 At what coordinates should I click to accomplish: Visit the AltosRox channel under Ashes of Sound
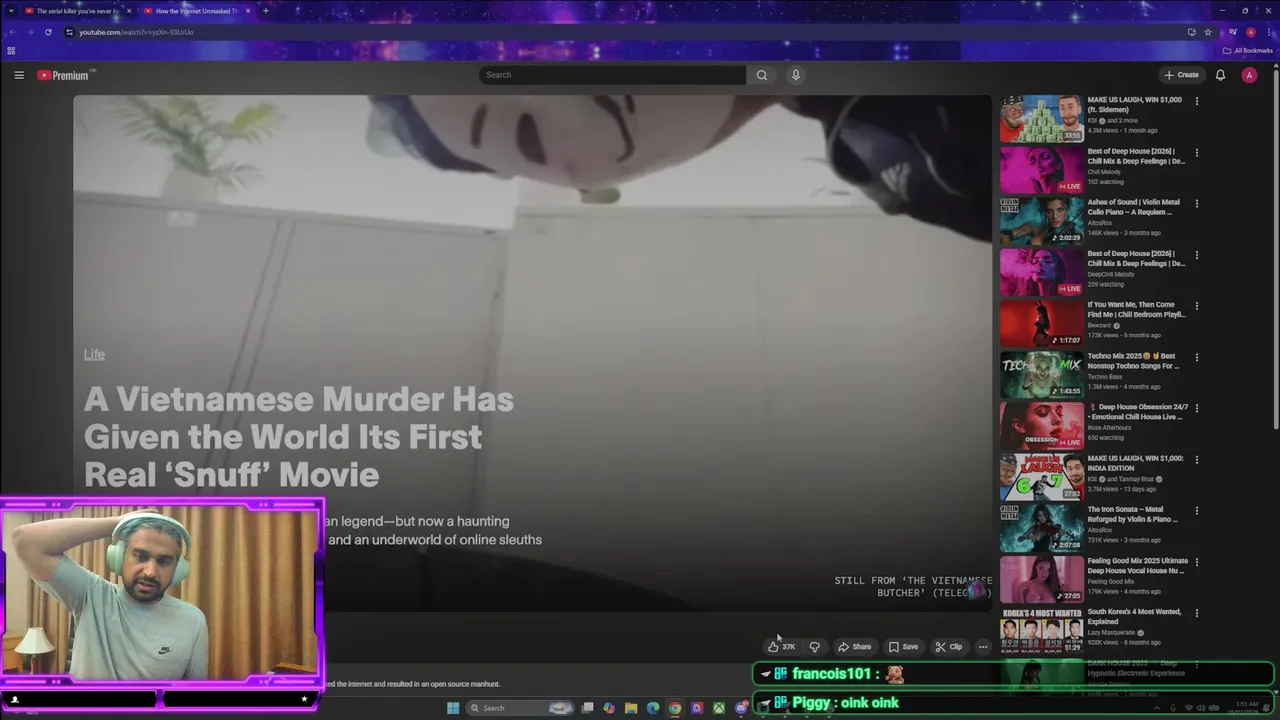(1100, 222)
